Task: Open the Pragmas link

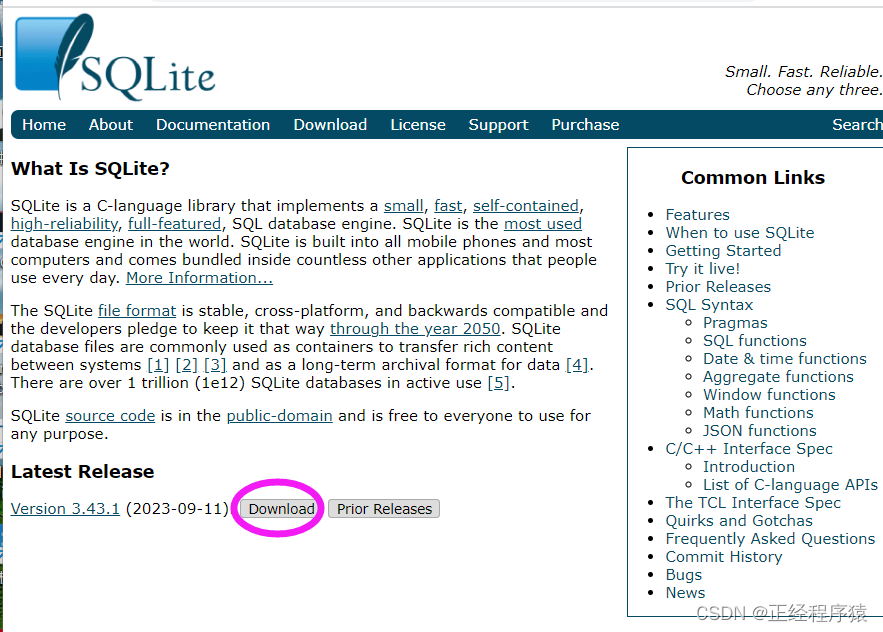Action: pos(735,323)
